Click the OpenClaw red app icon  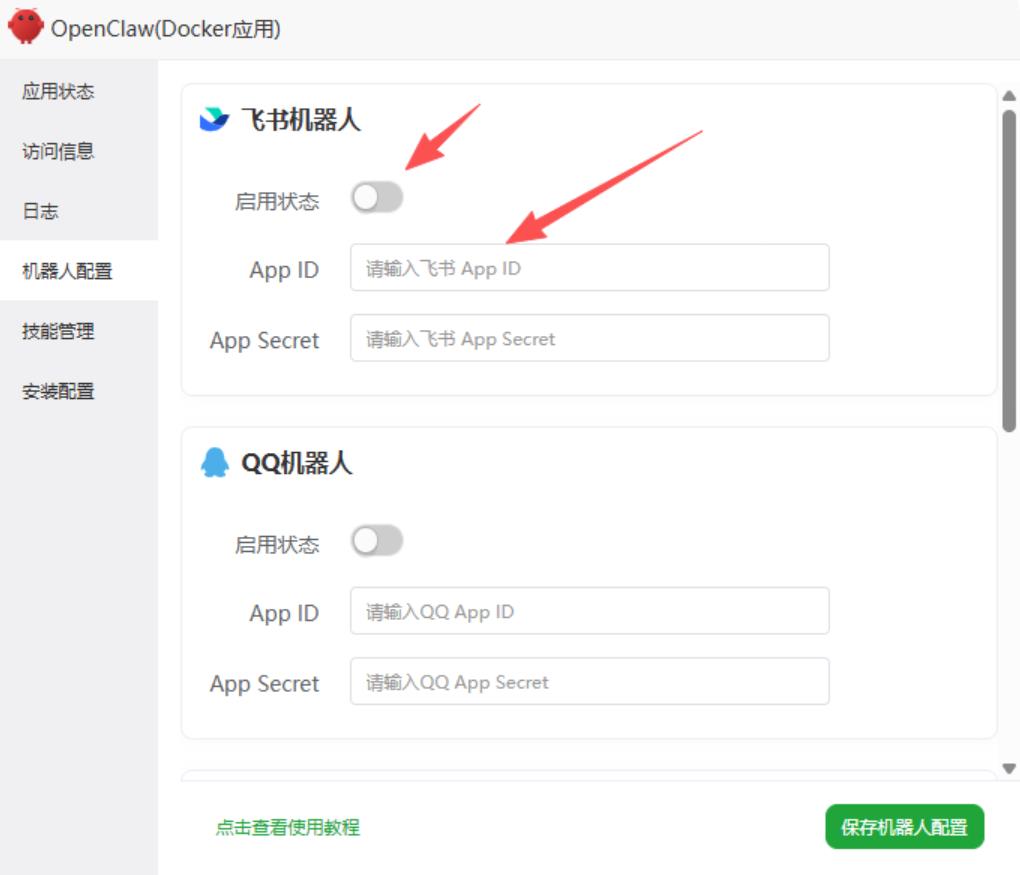point(26,27)
